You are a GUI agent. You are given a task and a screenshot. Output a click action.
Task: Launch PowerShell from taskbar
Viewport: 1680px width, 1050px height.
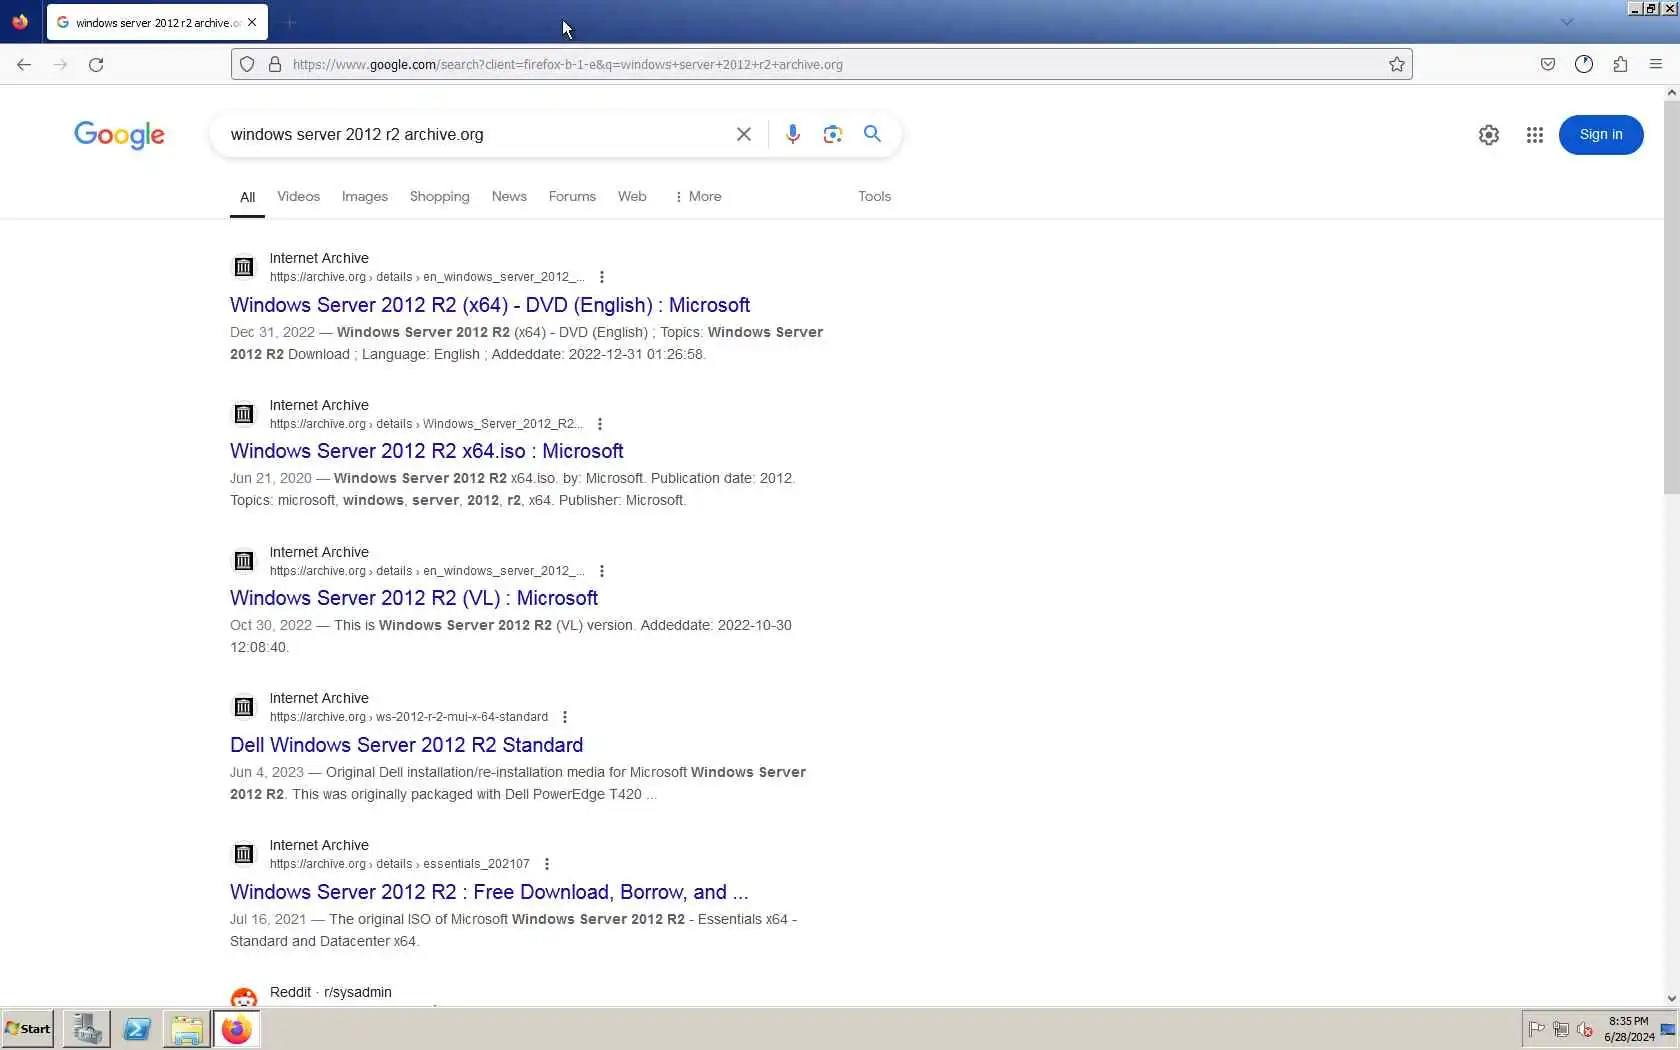(137, 1029)
